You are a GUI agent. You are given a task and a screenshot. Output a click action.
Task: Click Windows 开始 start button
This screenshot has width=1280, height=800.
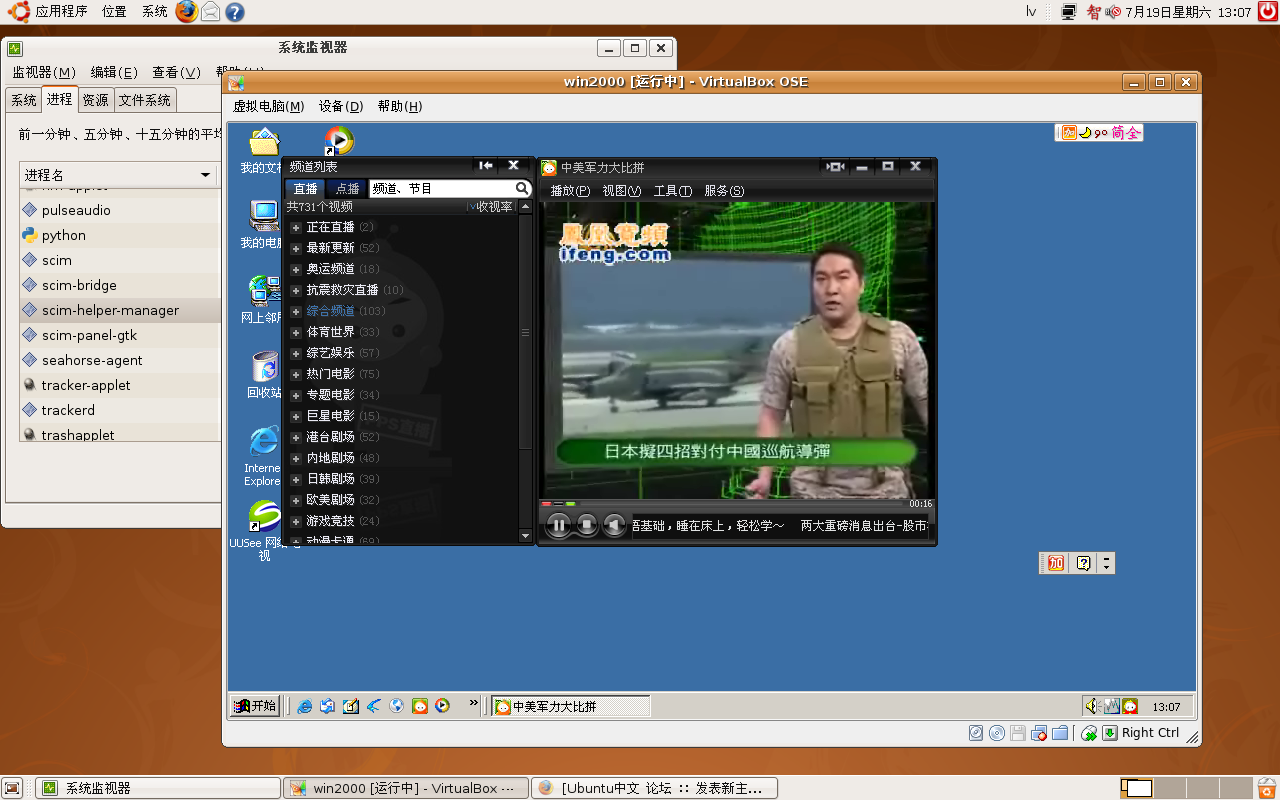(254, 706)
